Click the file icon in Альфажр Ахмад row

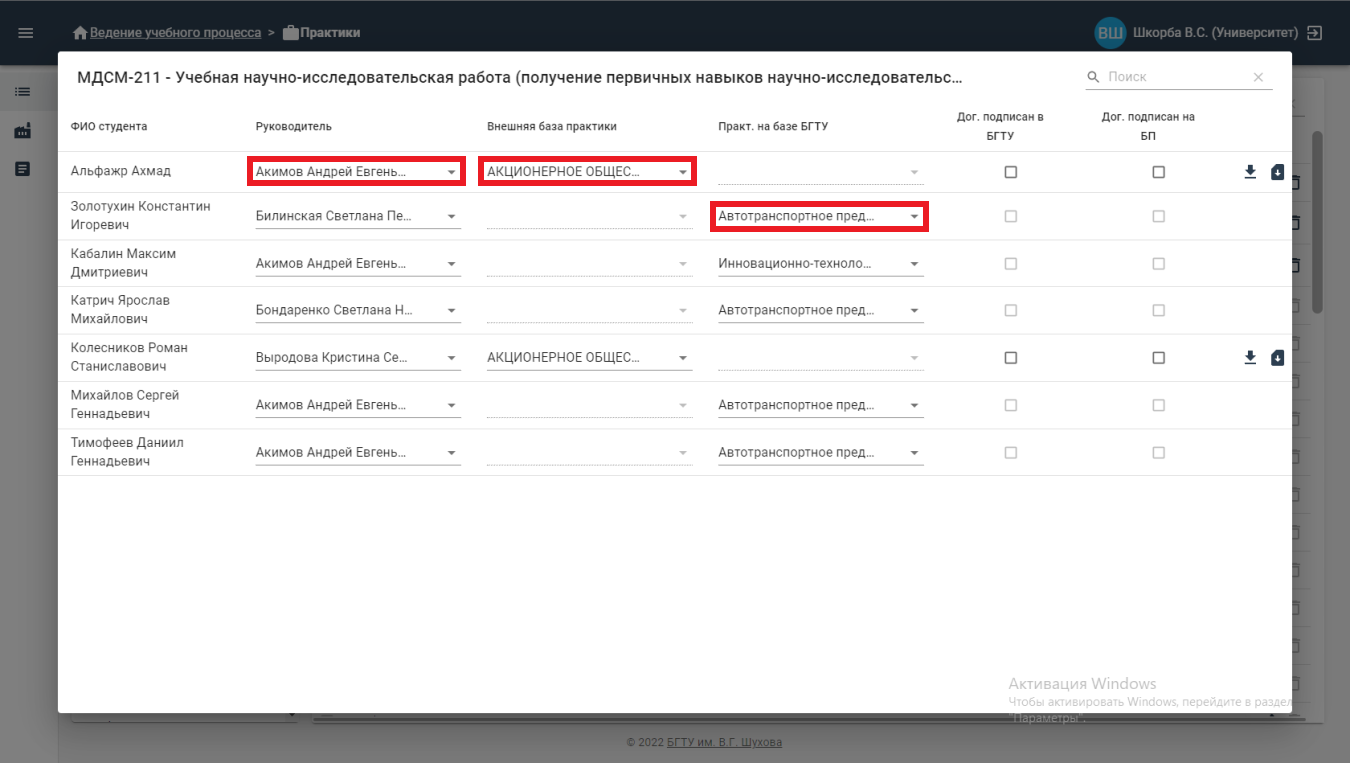pyautogui.click(x=1277, y=172)
